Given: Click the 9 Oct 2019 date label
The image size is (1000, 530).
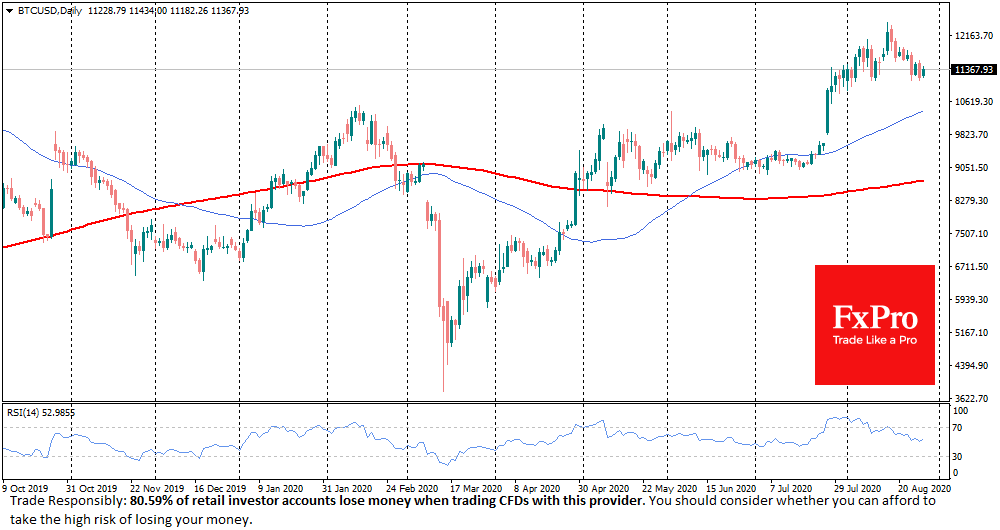Looking at the screenshot, I should coord(25,488).
